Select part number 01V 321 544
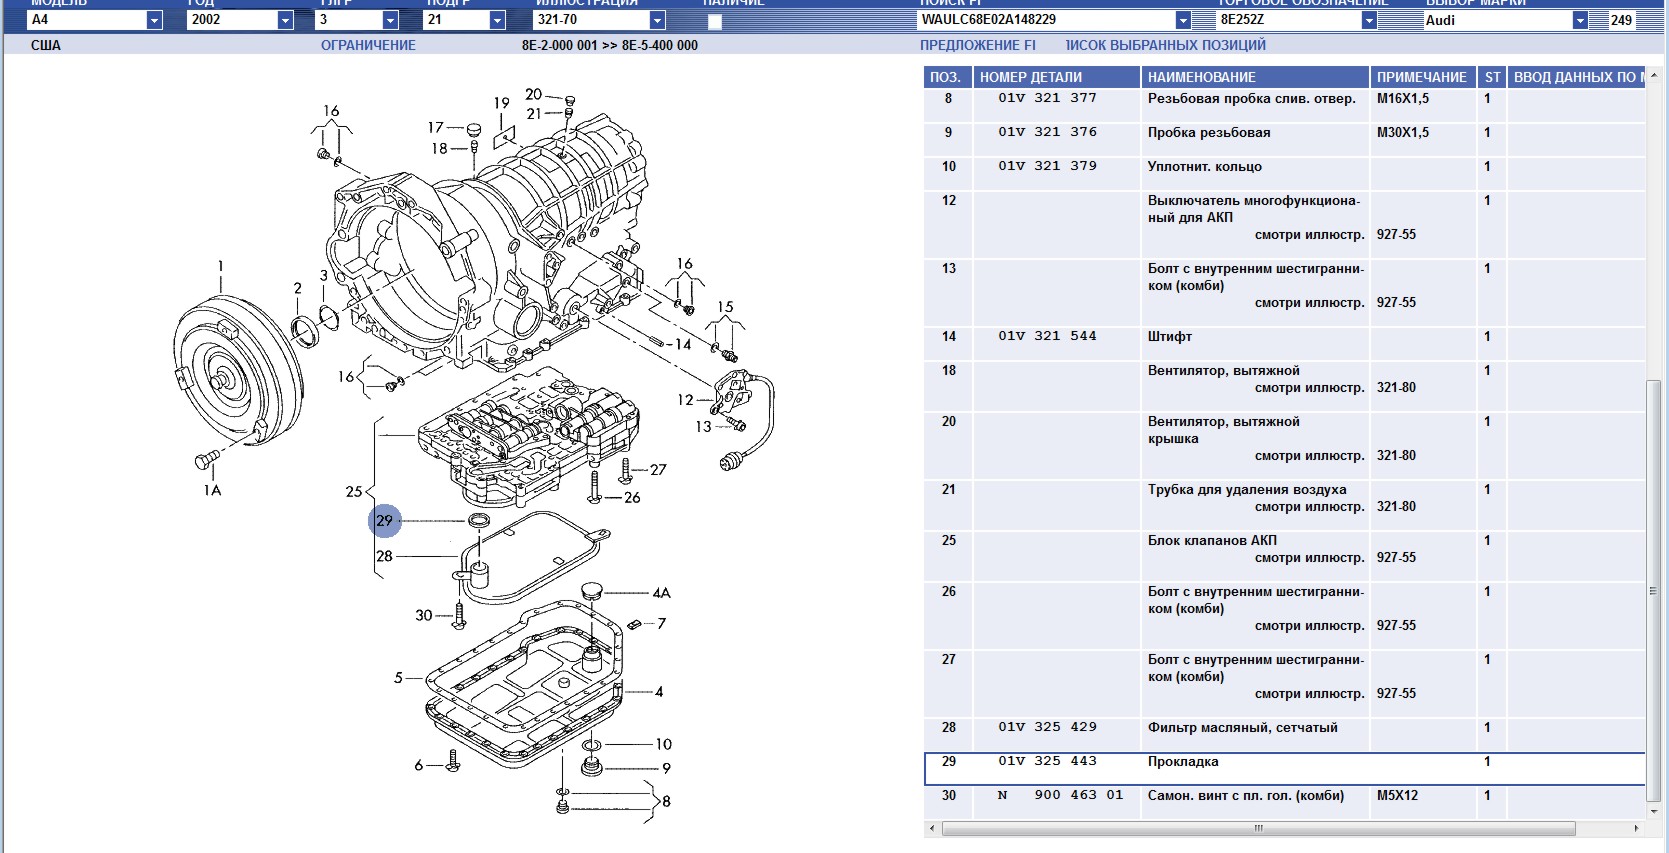 click(x=1047, y=336)
